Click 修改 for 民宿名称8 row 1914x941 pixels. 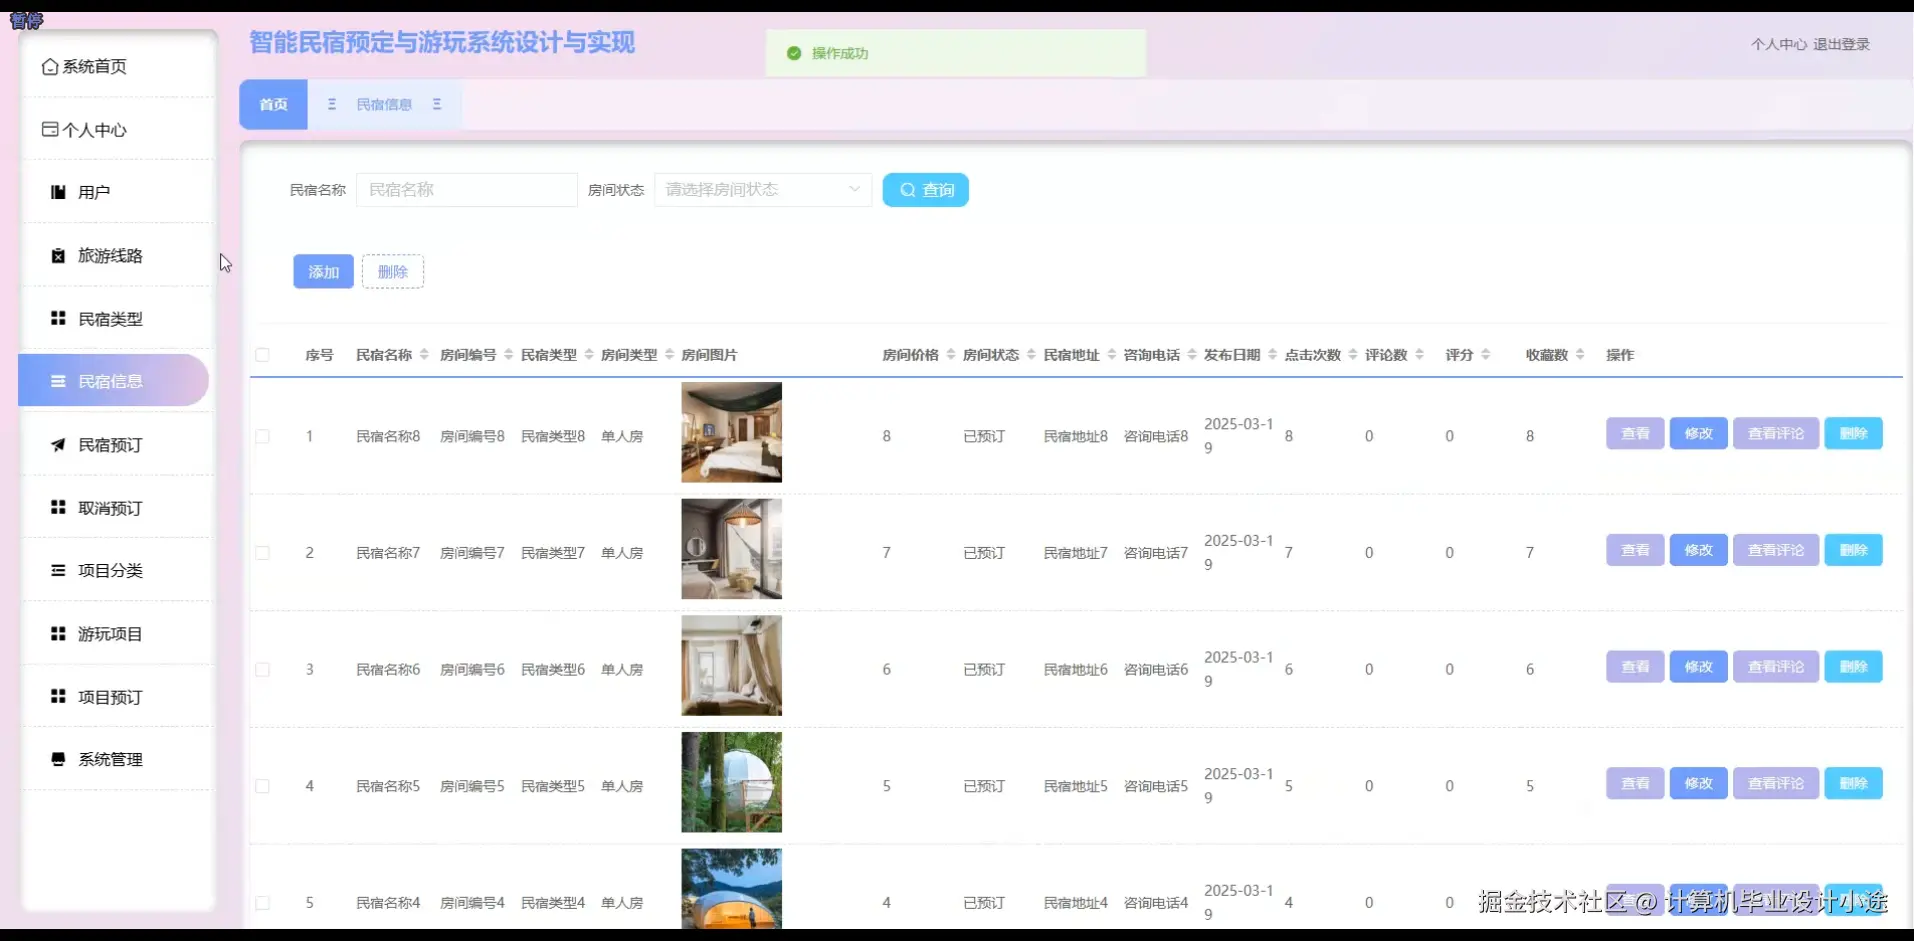tap(1698, 434)
